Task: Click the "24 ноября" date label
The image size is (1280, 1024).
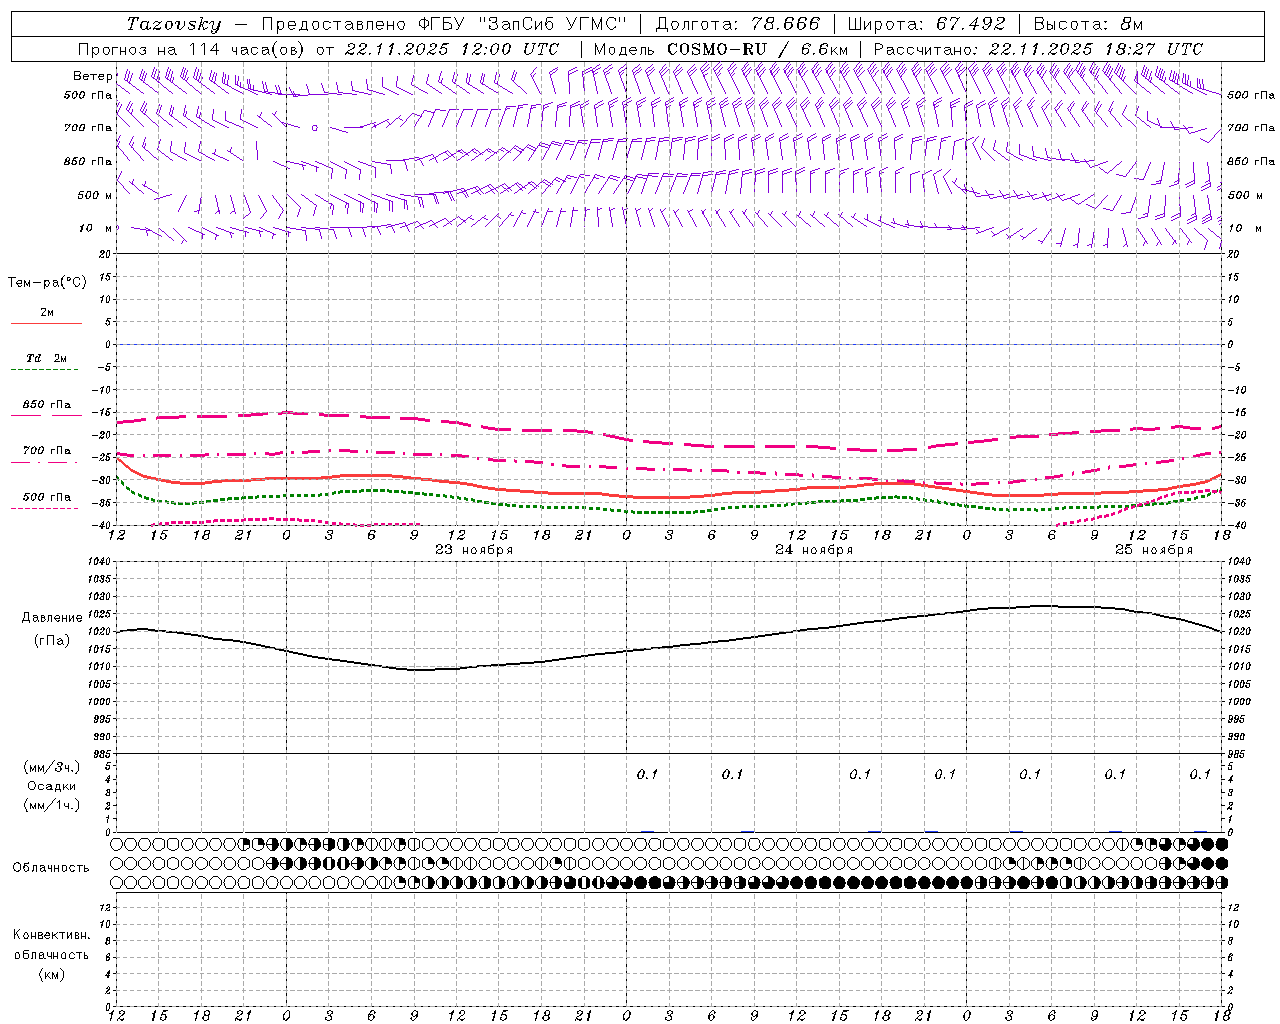Action: click(x=814, y=550)
